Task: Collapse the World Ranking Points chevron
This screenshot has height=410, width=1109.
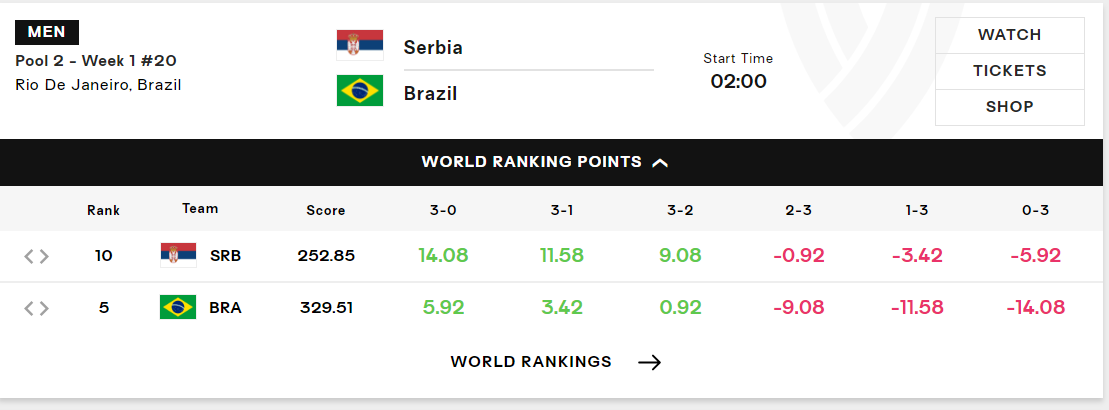Action: 660,163
